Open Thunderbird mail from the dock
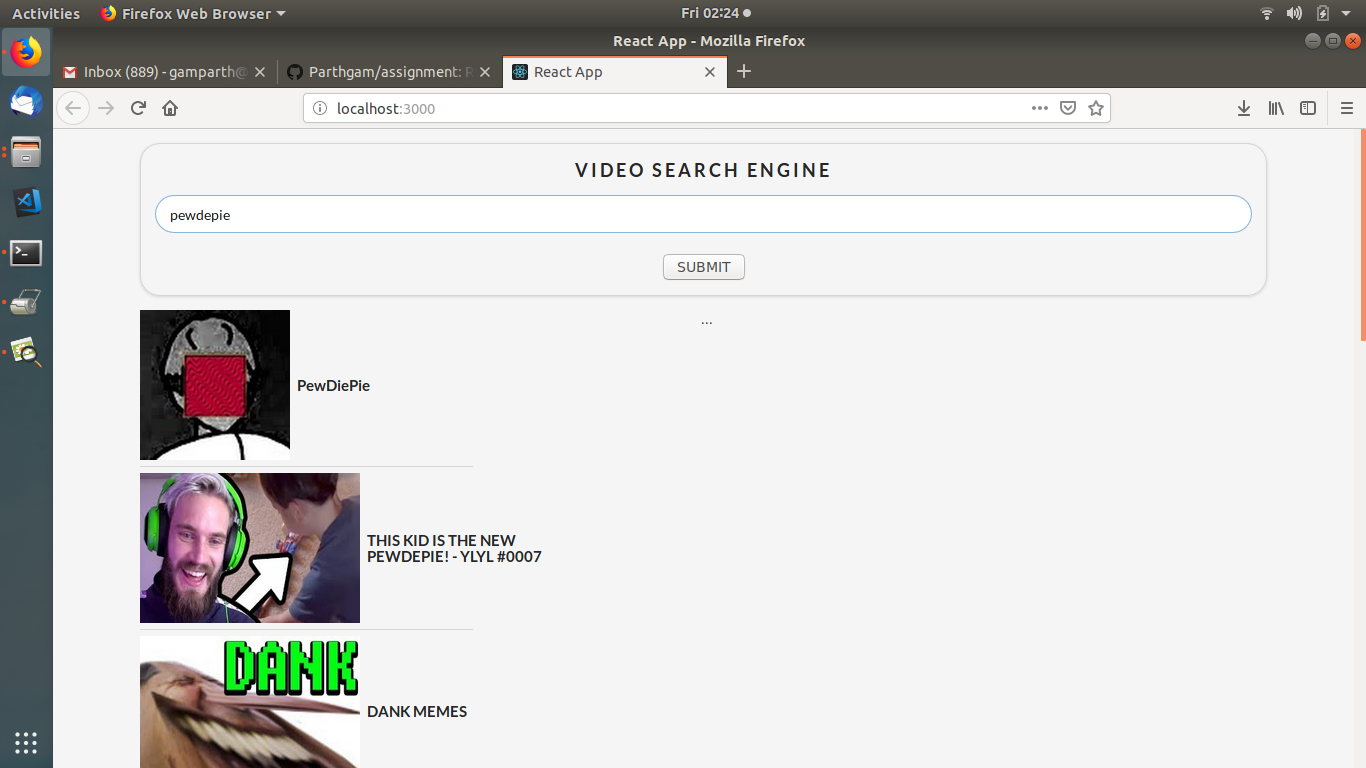 [26, 102]
